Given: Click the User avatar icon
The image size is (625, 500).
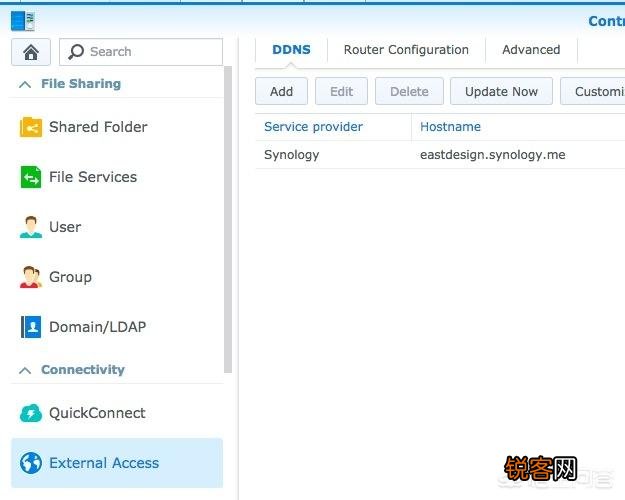Looking at the screenshot, I should point(31,227).
